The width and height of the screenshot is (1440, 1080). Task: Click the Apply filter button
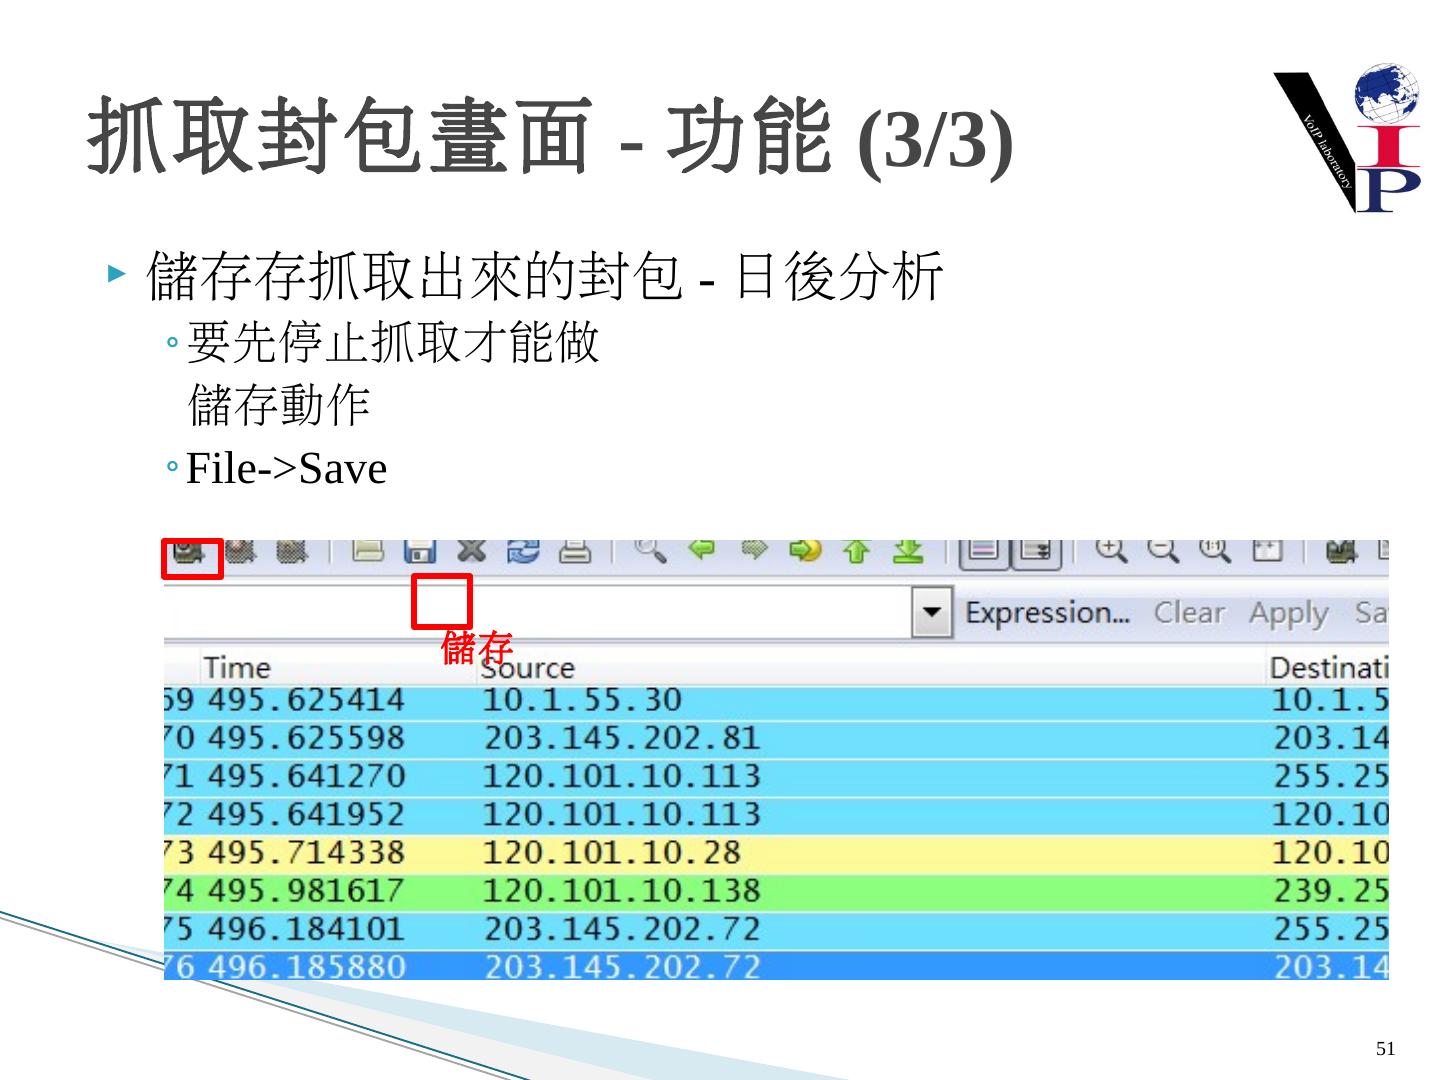click(1288, 614)
